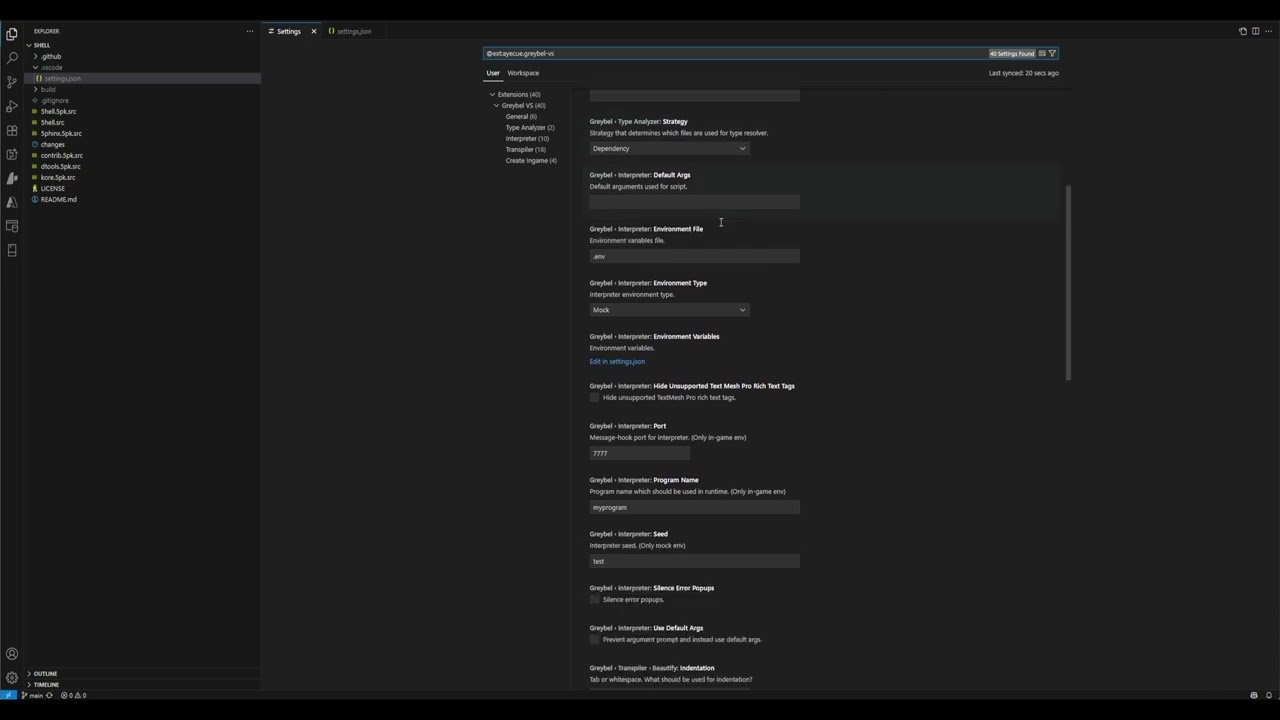Close the Settings tab
The width and height of the screenshot is (1280, 720).
[x=313, y=31]
